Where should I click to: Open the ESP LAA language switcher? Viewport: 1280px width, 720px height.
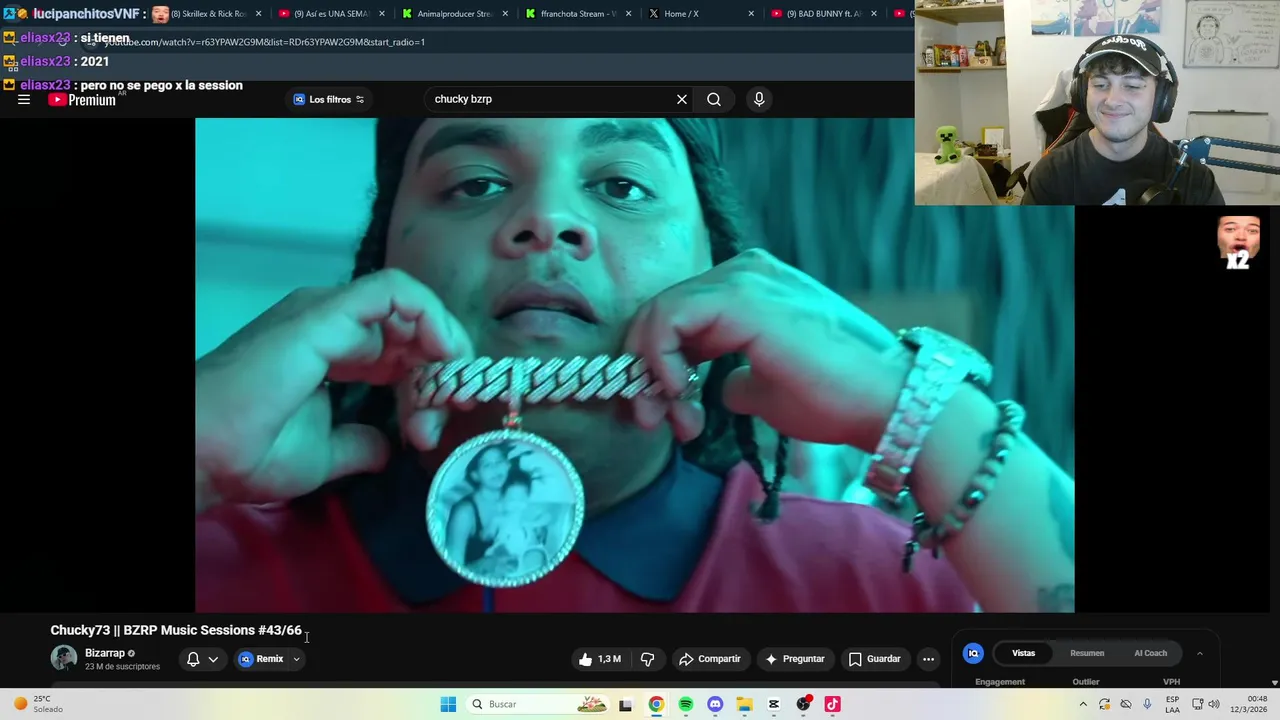tap(1172, 704)
